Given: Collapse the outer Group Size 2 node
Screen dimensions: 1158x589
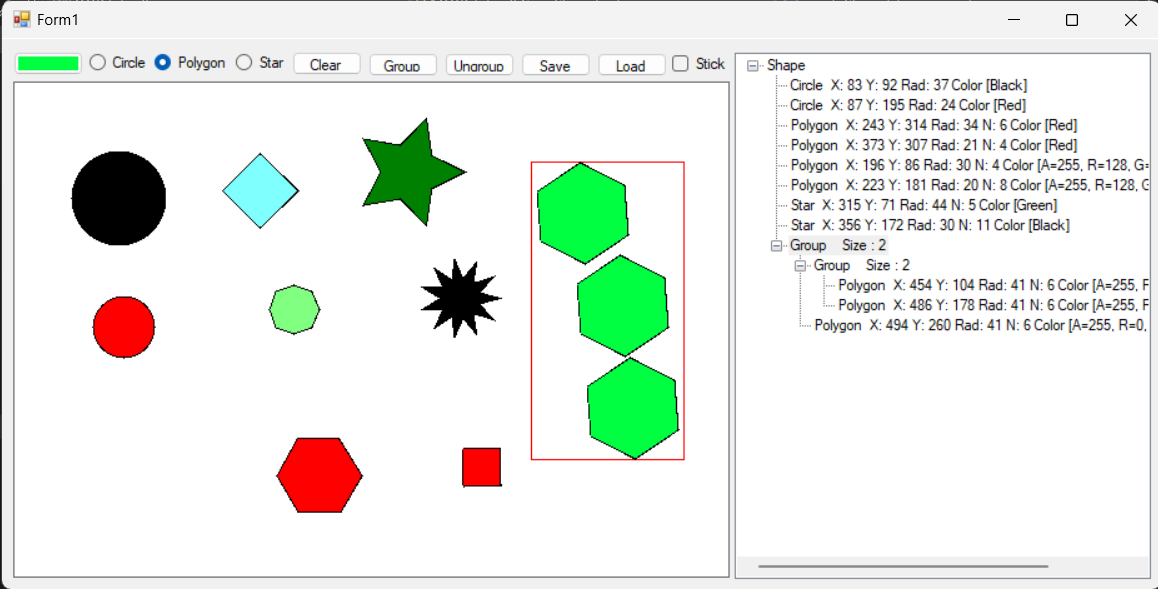Looking at the screenshot, I should pyautogui.click(x=776, y=245).
